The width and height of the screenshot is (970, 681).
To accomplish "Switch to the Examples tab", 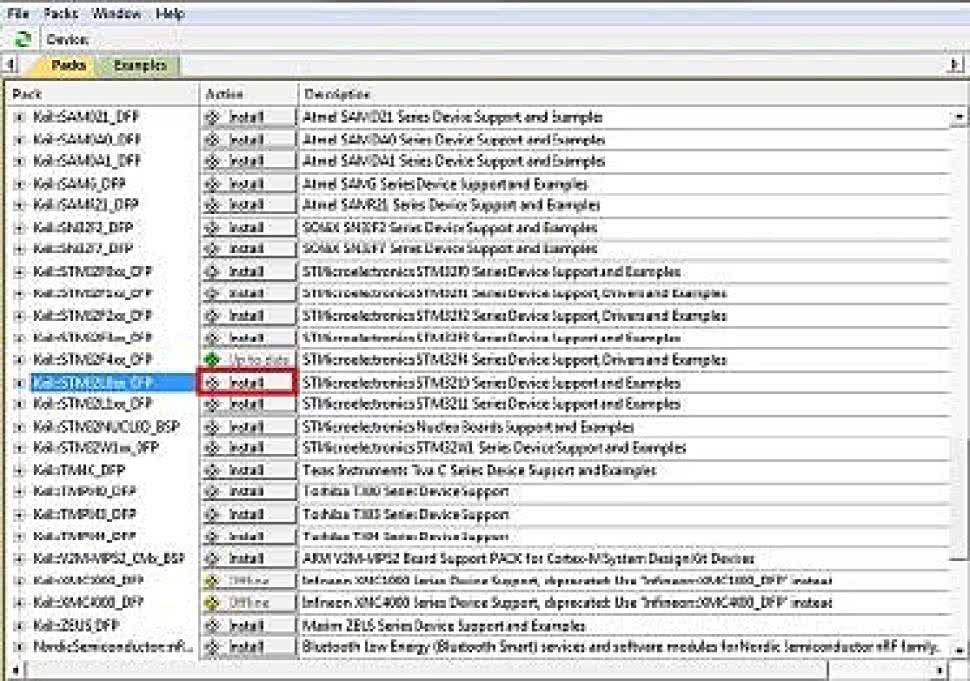I will pos(140,65).
